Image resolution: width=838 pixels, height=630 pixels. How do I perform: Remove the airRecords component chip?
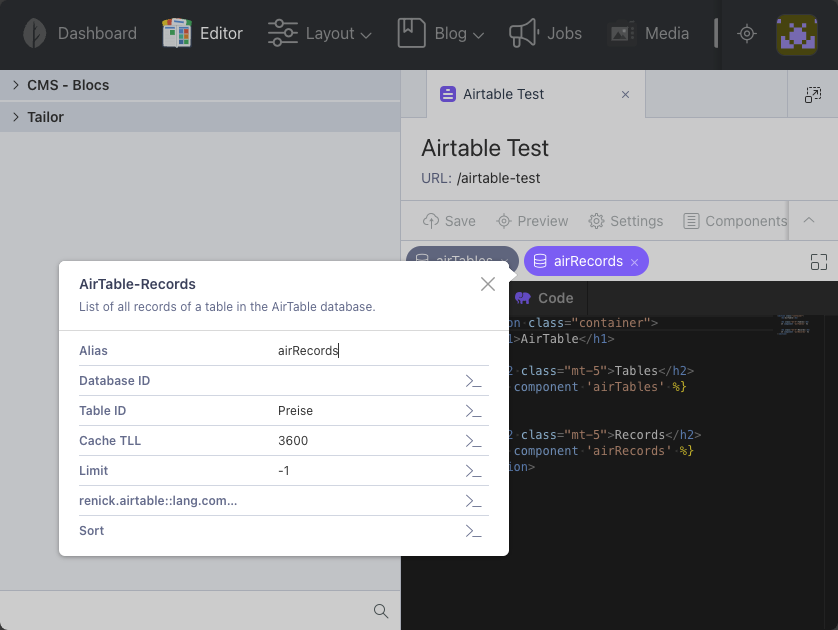coord(634,262)
